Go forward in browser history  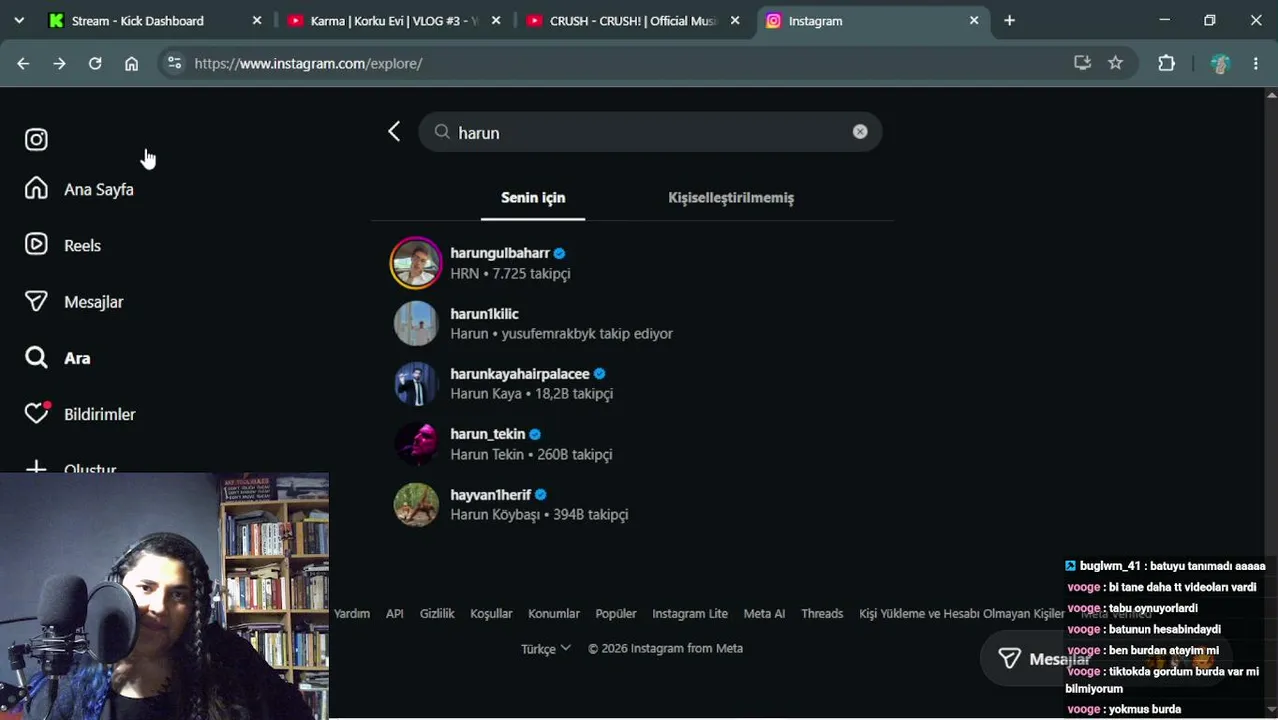point(59,63)
